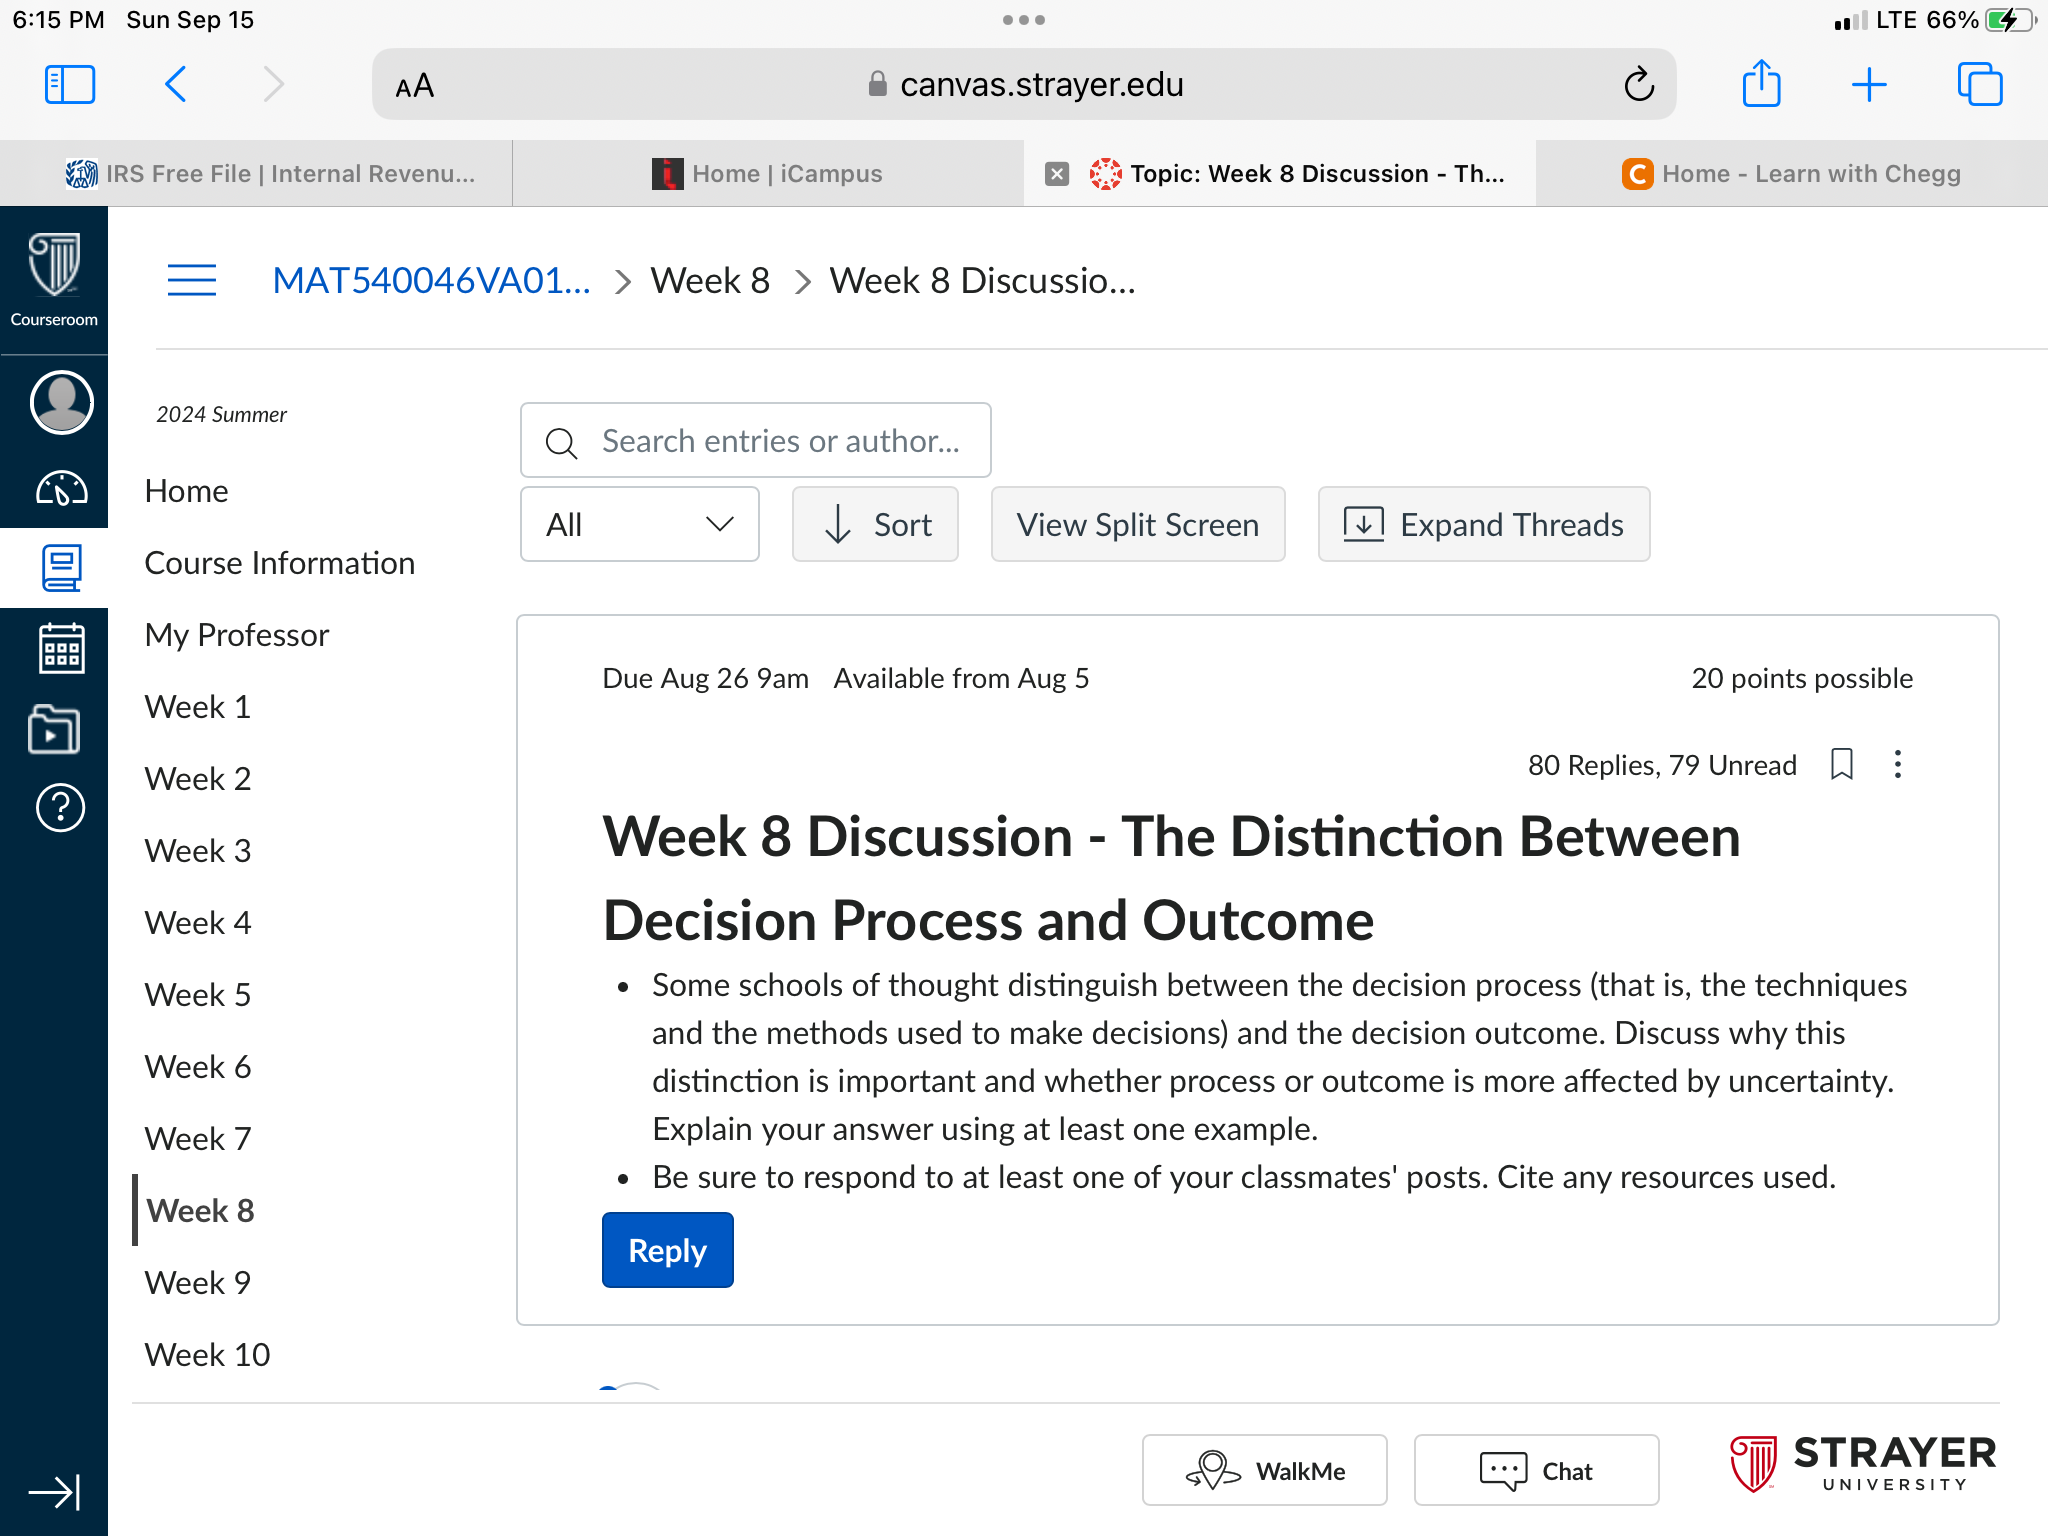Reload the page with refresh icon

[x=1639, y=84]
